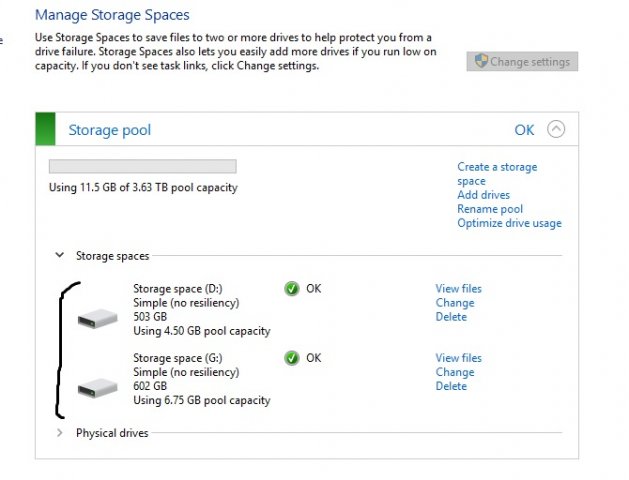View files on Storage space (G:)

tap(458, 358)
